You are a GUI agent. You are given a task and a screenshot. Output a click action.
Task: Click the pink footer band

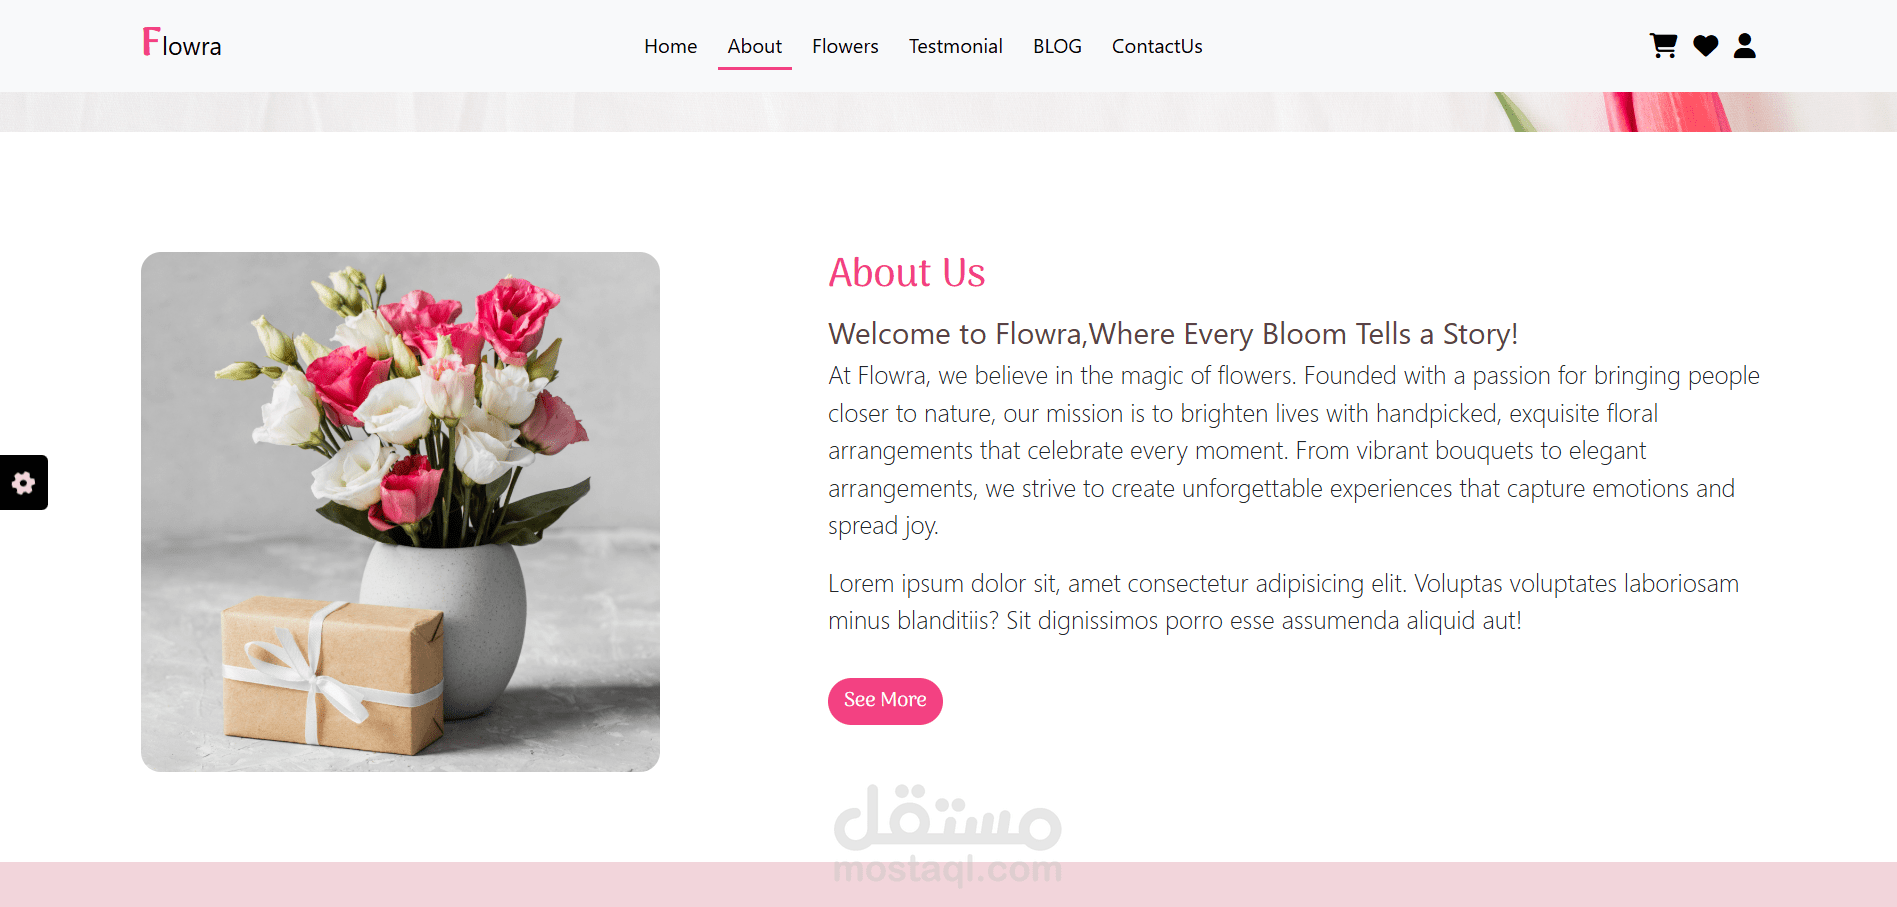click(x=948, y=885)
